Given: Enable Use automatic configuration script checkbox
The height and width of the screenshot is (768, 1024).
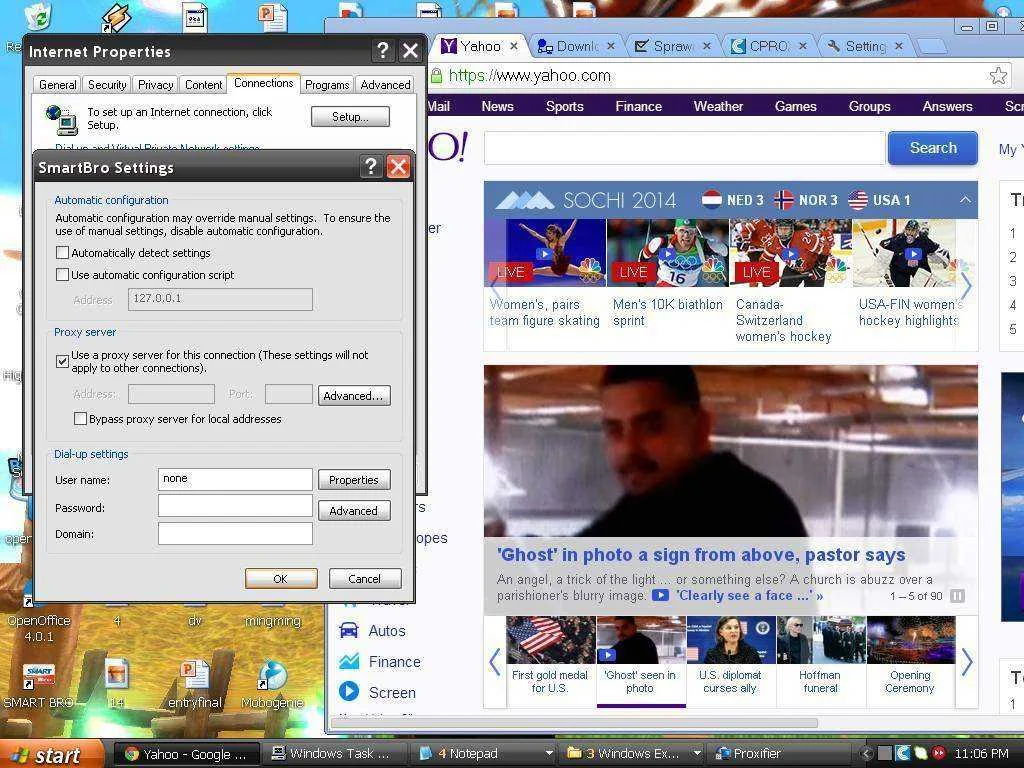Looking at the screenshot, I should [63, 275].
